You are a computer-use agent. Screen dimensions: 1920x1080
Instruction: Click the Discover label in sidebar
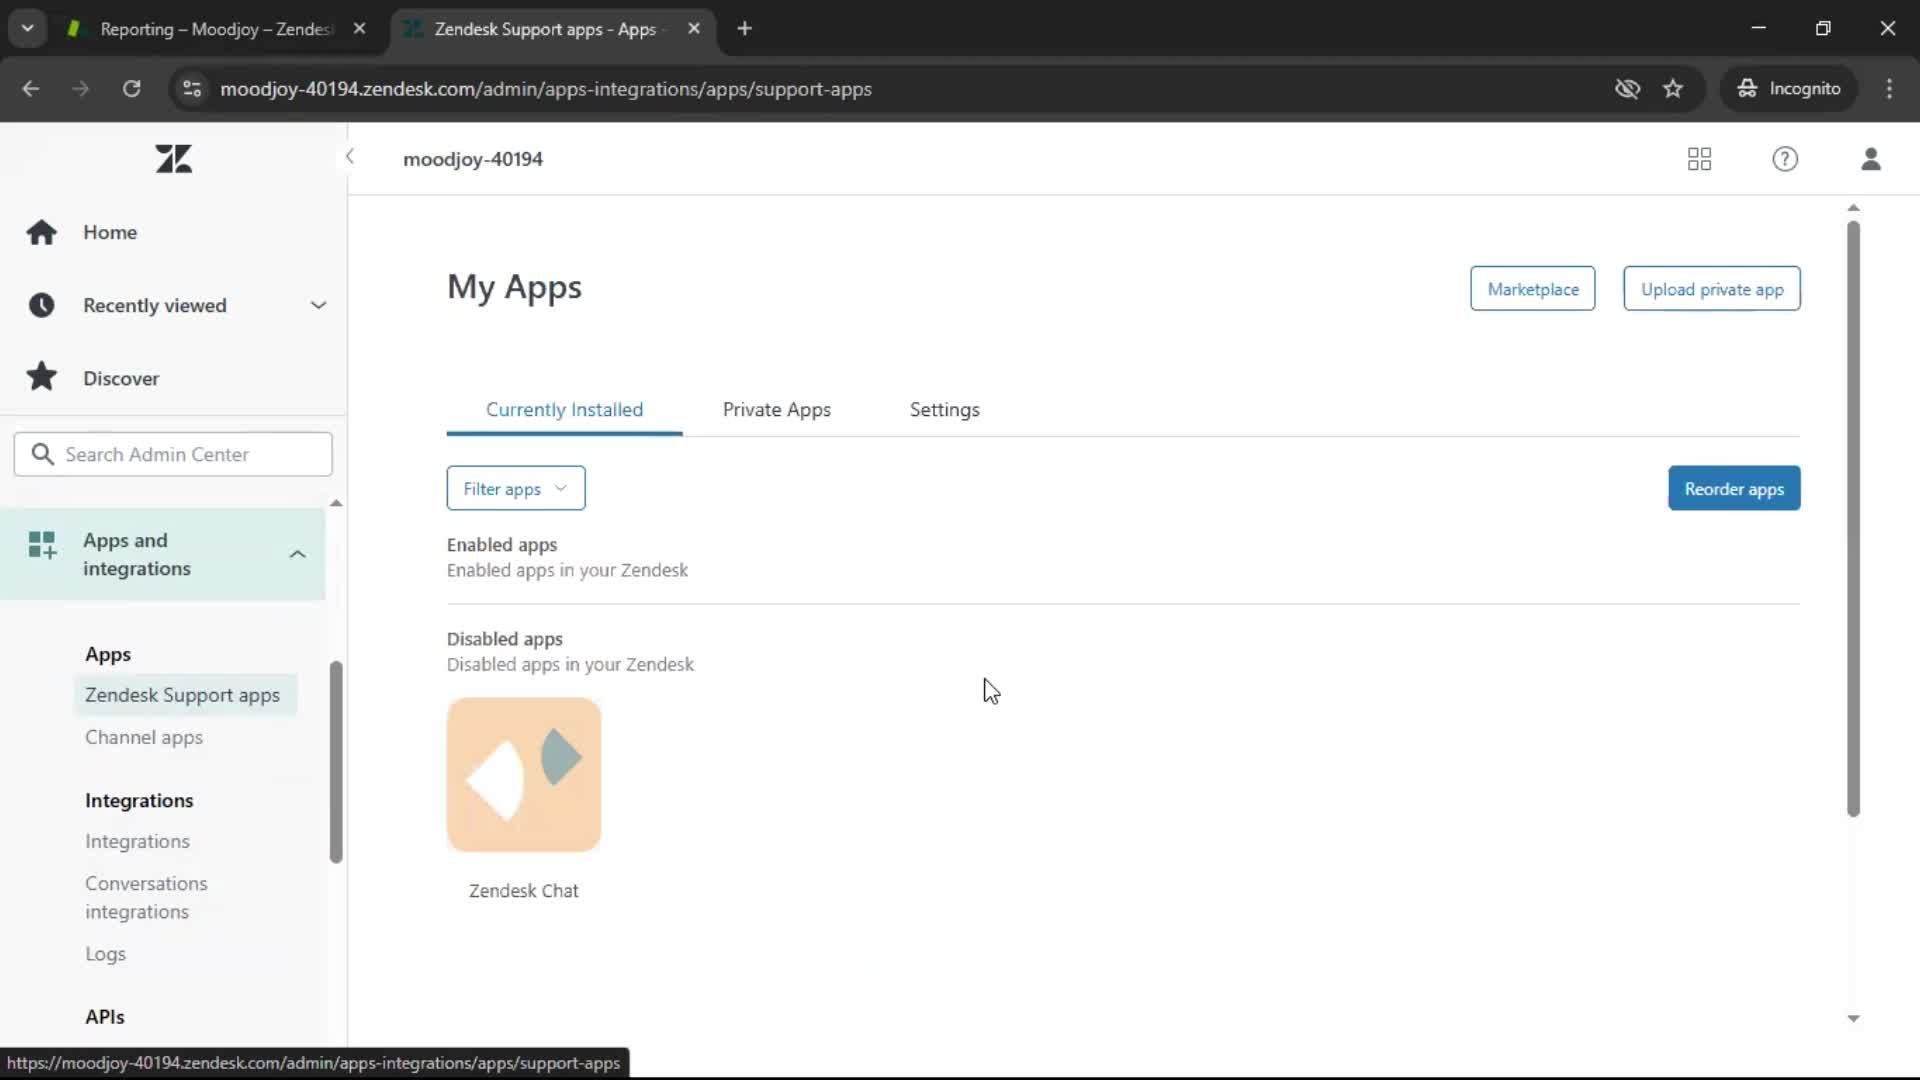121,378
